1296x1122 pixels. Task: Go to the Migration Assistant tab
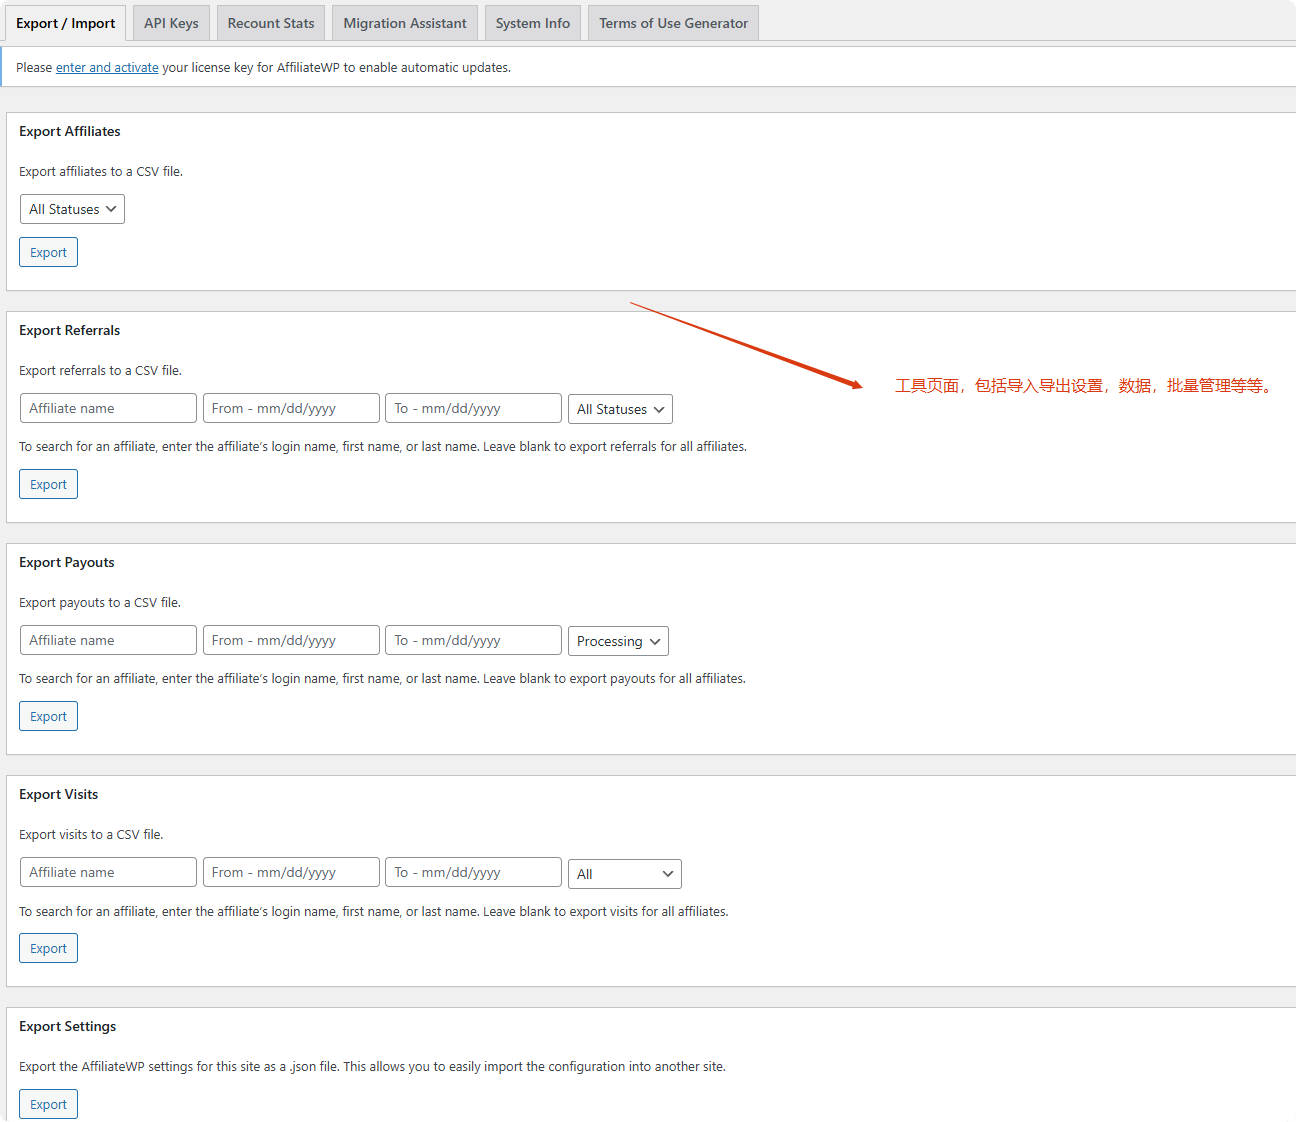[x=405, y=23]
